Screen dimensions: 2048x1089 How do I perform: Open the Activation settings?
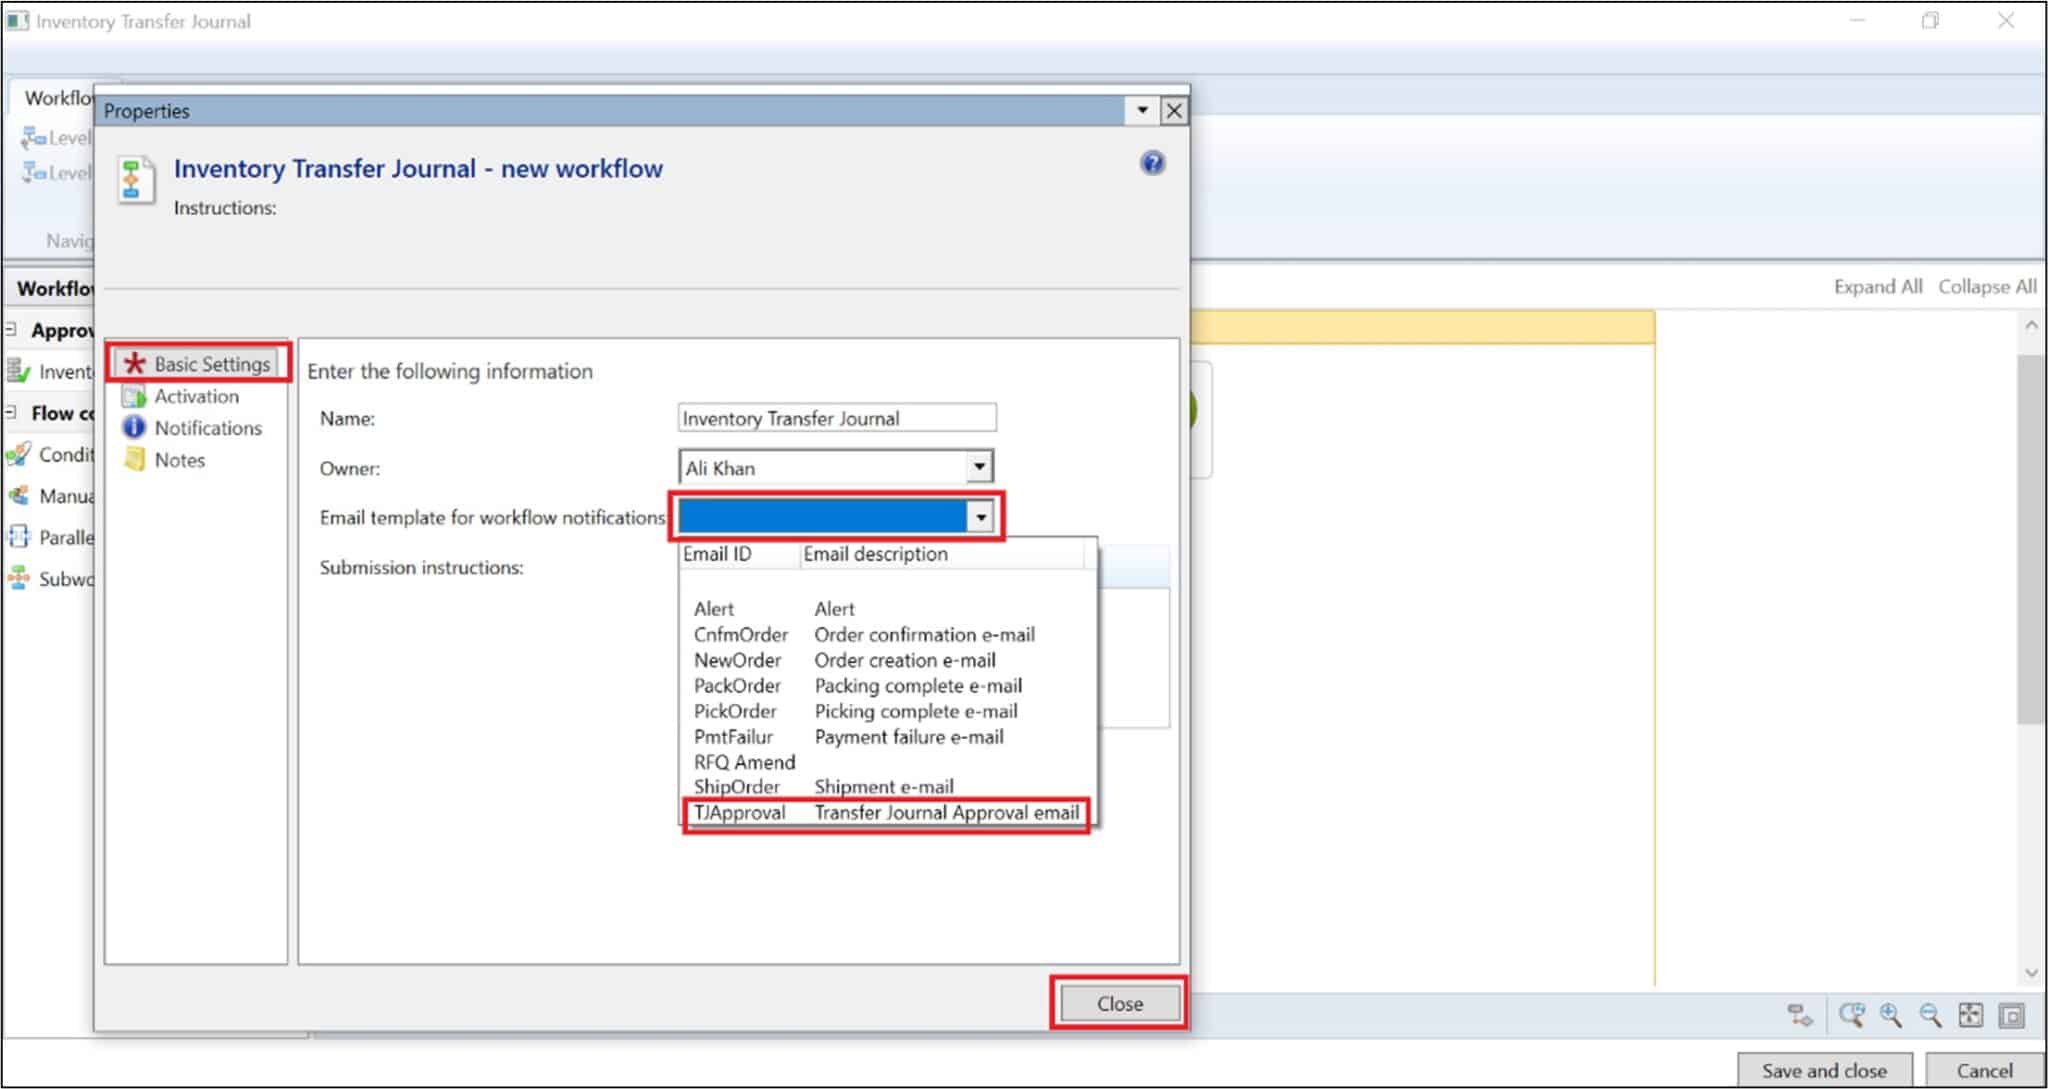coord(195,396)
